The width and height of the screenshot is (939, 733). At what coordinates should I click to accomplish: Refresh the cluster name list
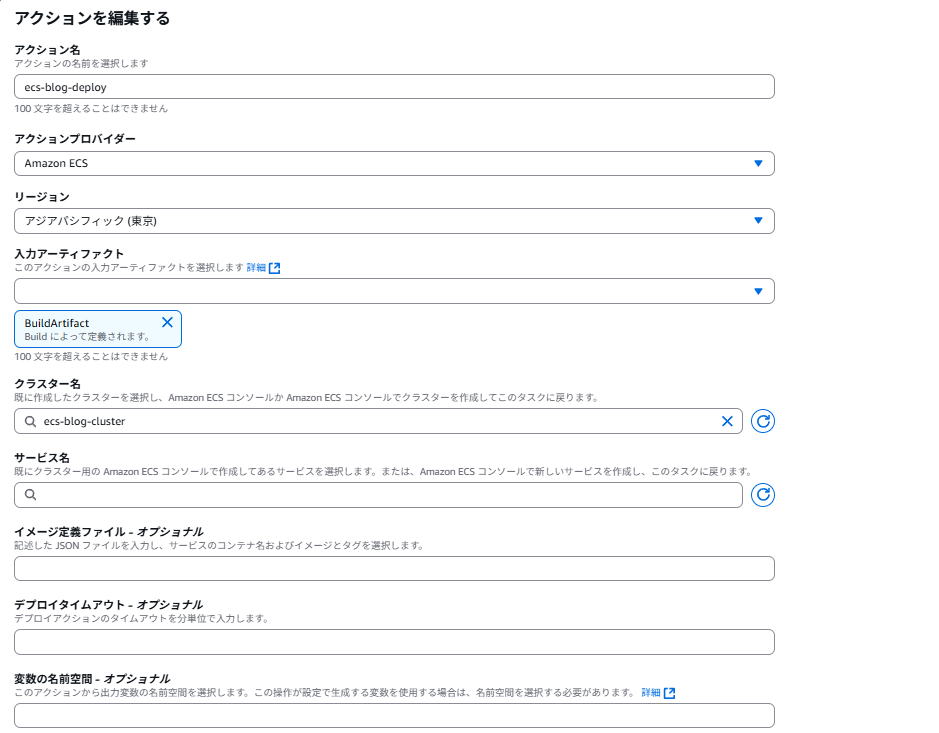click(763, 421)
